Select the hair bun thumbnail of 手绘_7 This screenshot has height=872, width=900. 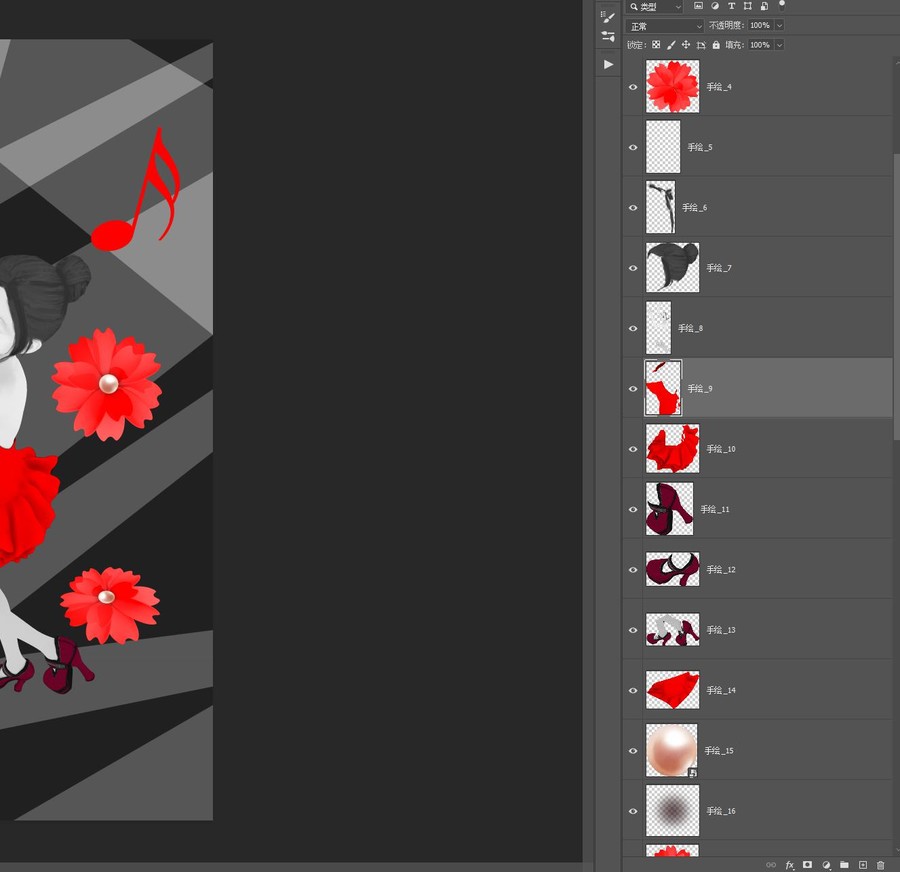[x=672, y=268]
